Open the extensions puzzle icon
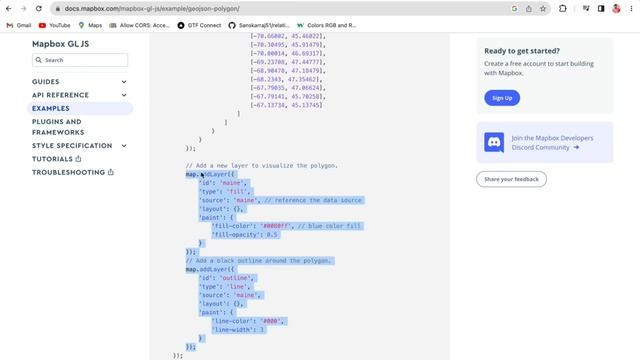 tap(562, 9)
